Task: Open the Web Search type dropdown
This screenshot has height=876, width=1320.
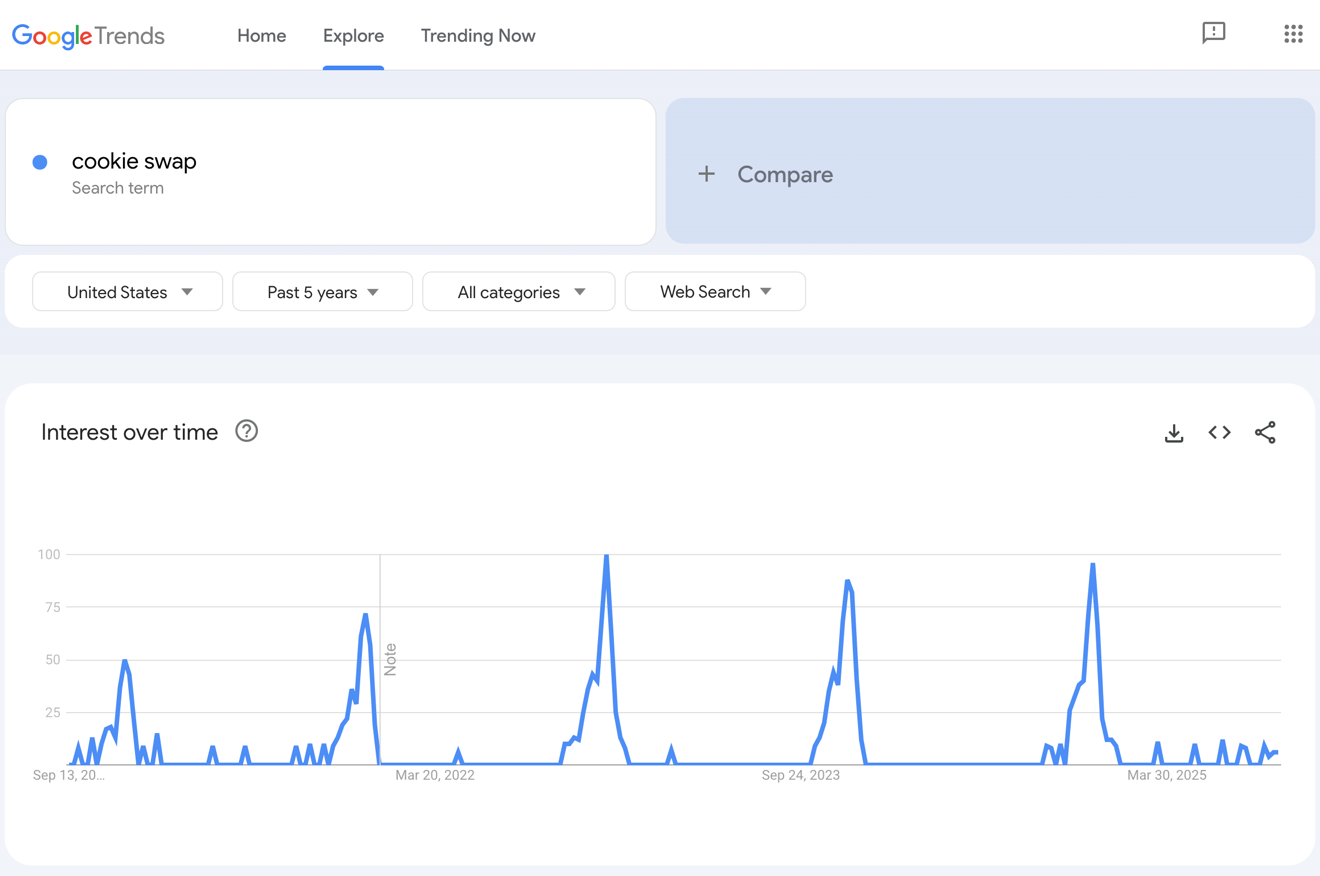Action: coord(715,292)
